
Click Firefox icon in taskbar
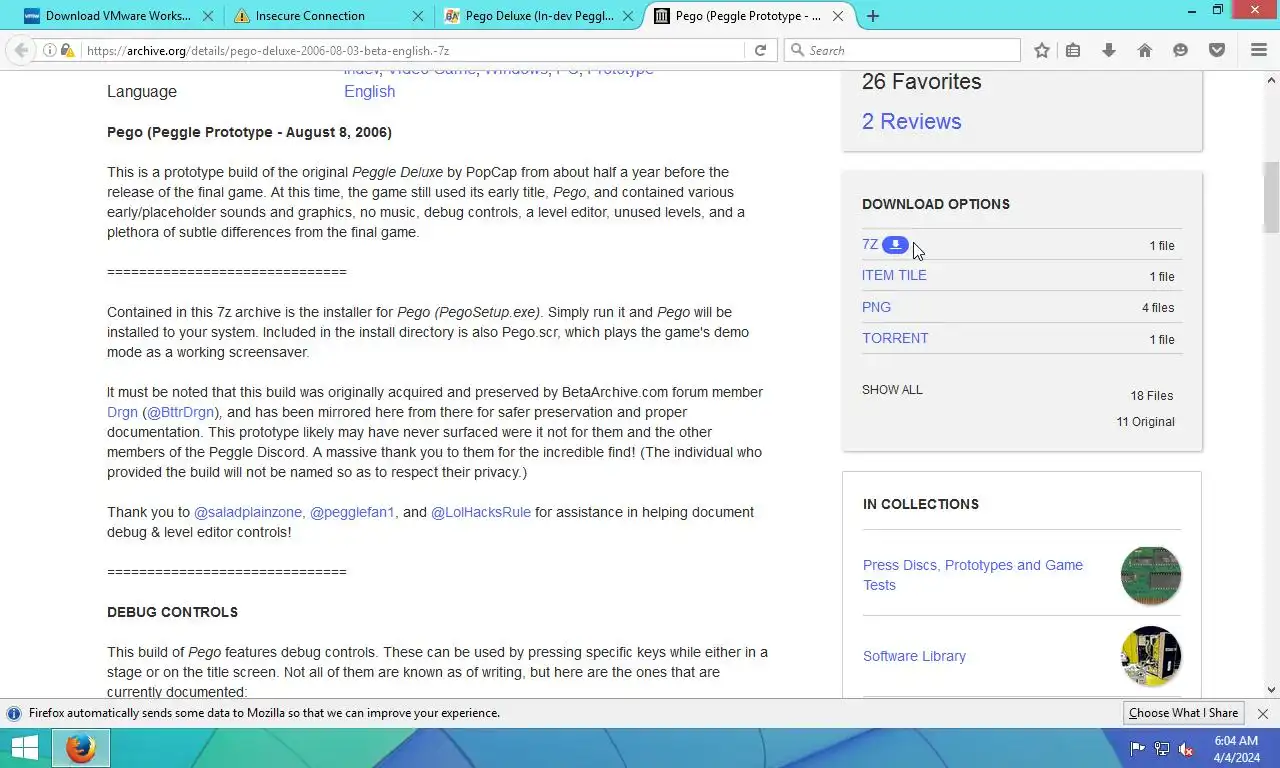point(80,748)
